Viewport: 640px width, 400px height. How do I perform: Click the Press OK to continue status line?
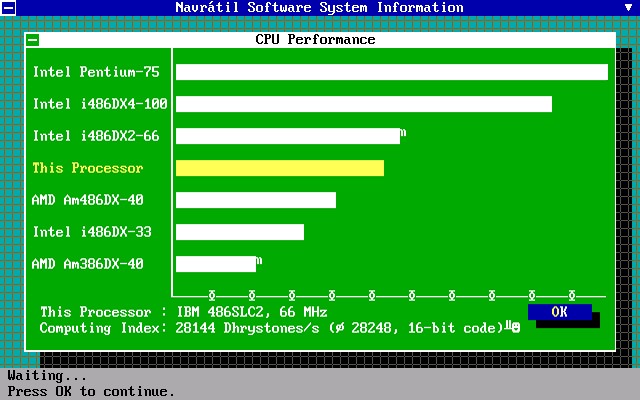91,391
